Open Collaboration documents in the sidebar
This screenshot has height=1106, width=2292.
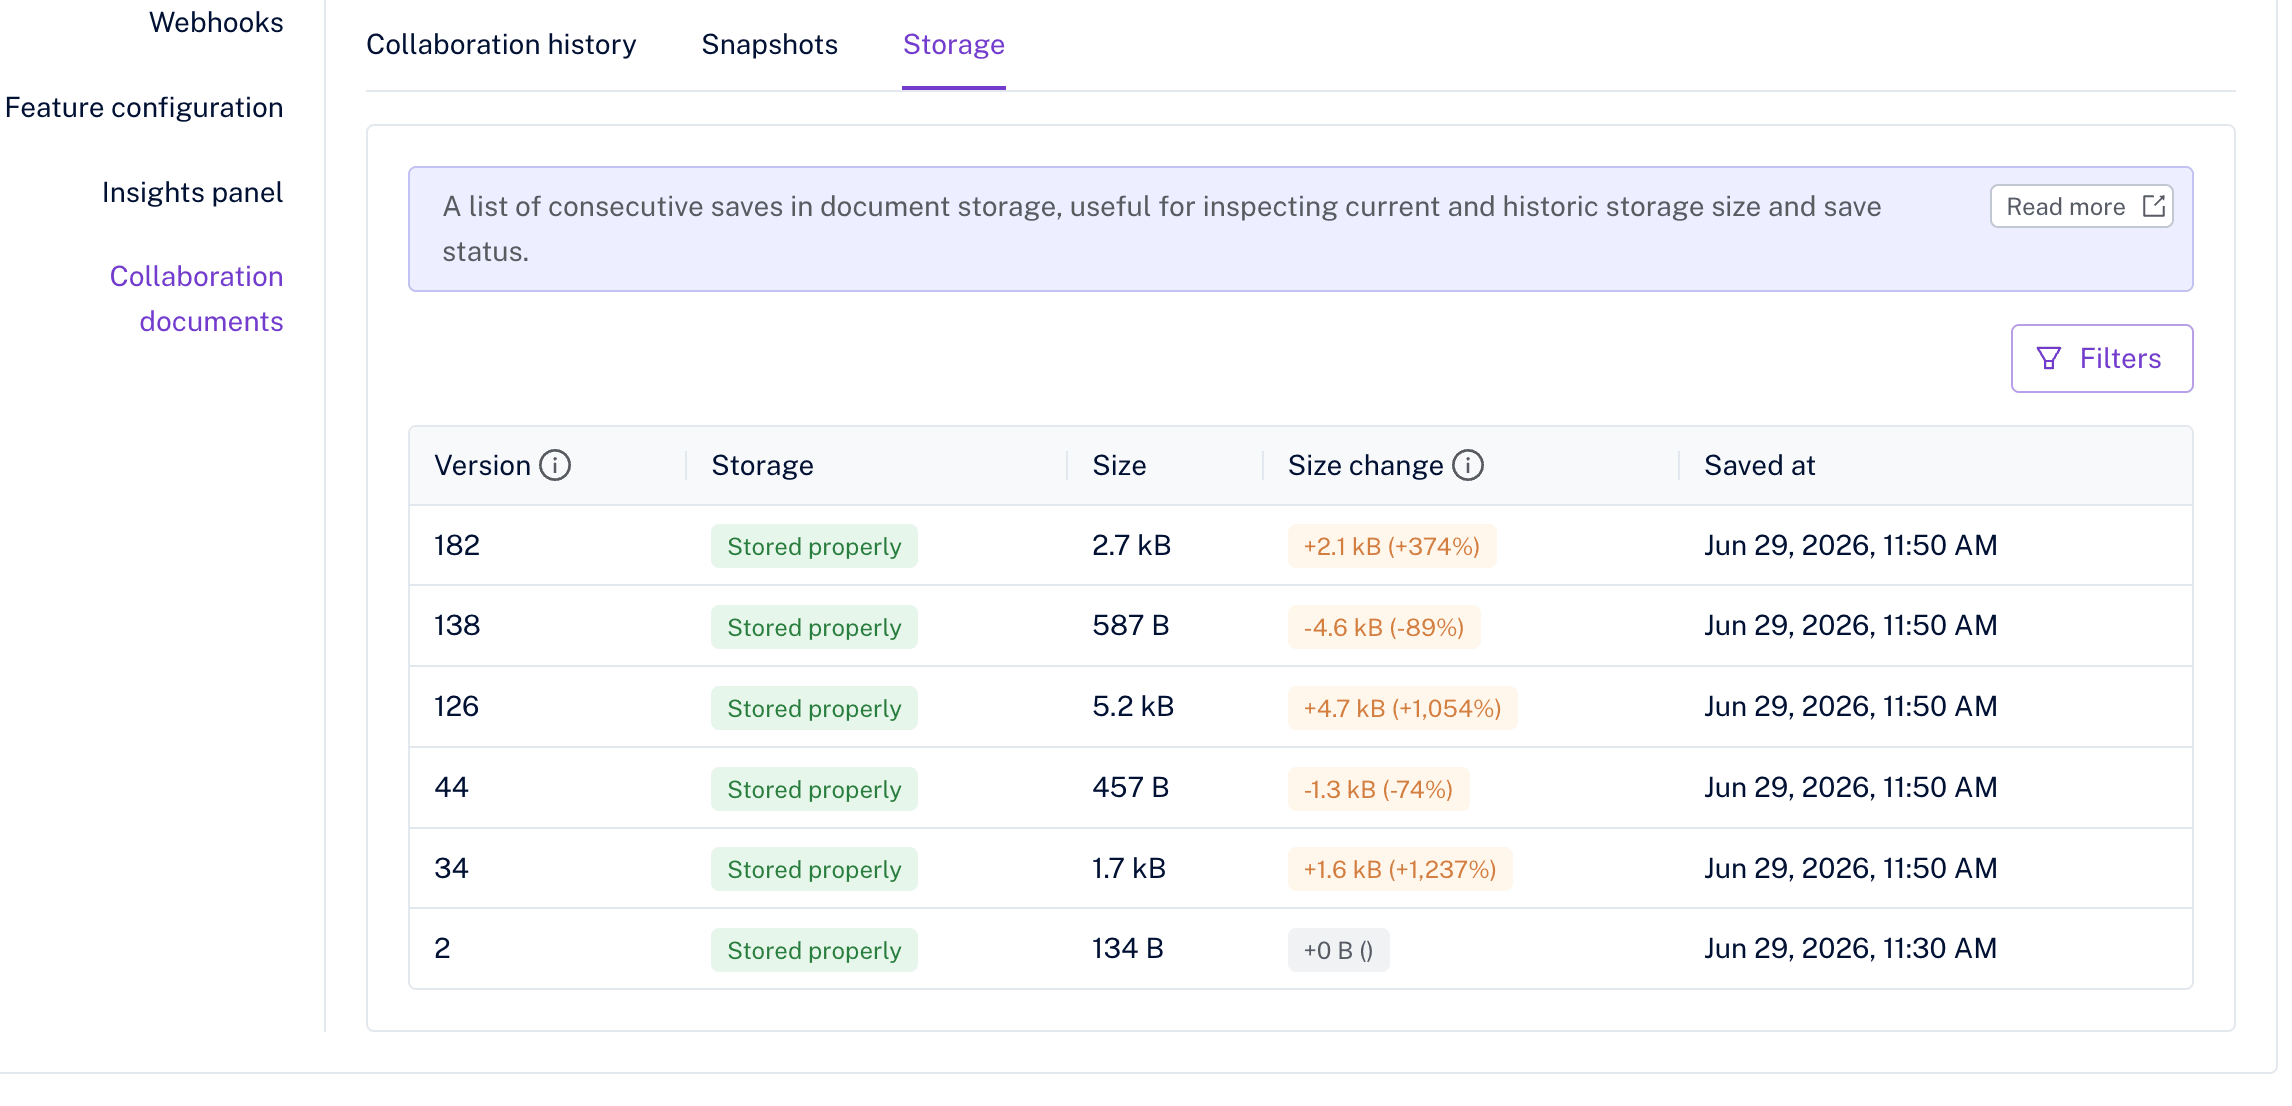click(x=196, y=299)
